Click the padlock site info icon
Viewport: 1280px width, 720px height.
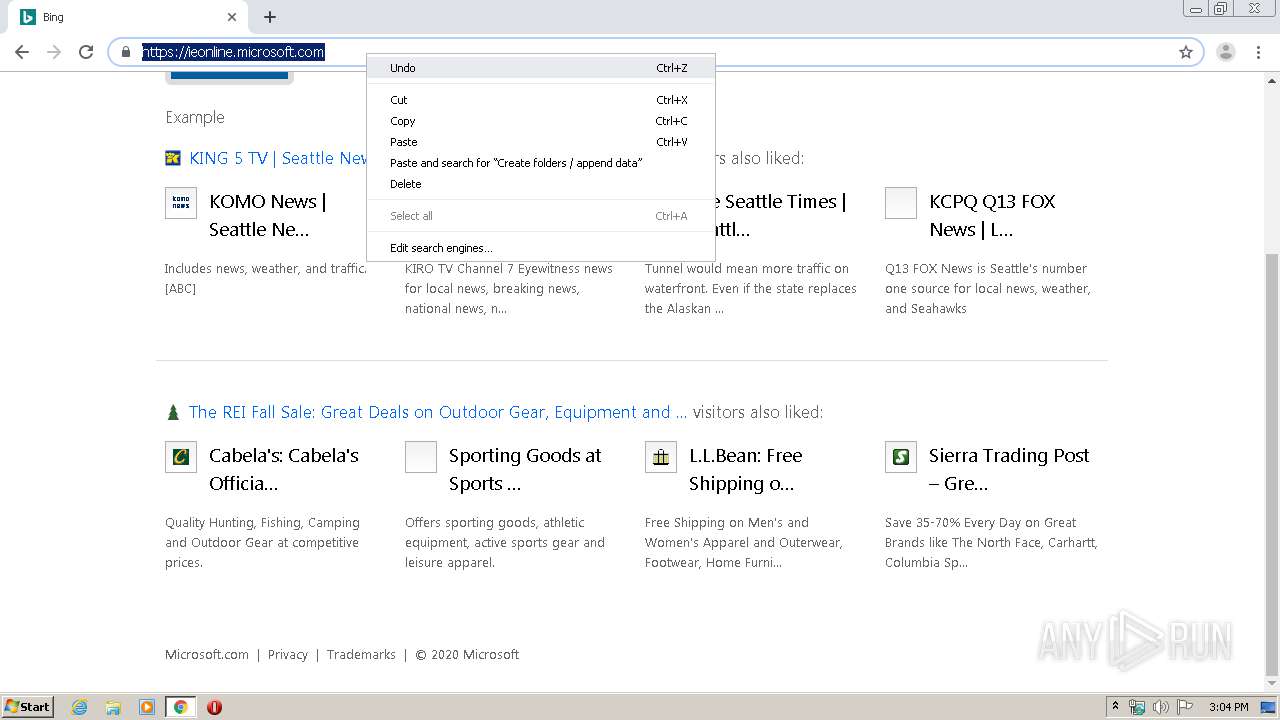click(x=126, y=52)
